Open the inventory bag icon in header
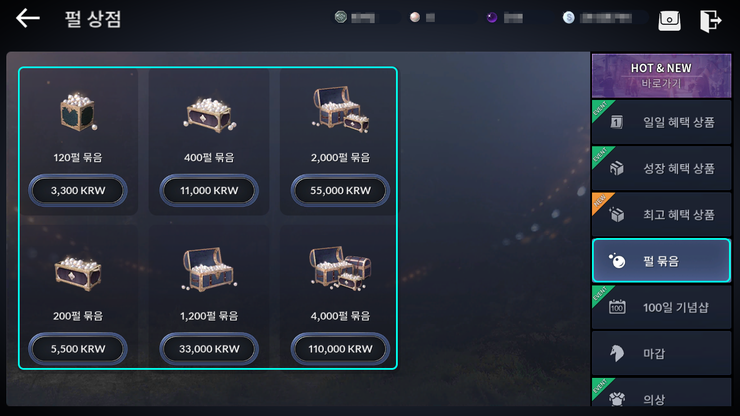The width and height of the screenshot is (740, 416). pos(669,21)
